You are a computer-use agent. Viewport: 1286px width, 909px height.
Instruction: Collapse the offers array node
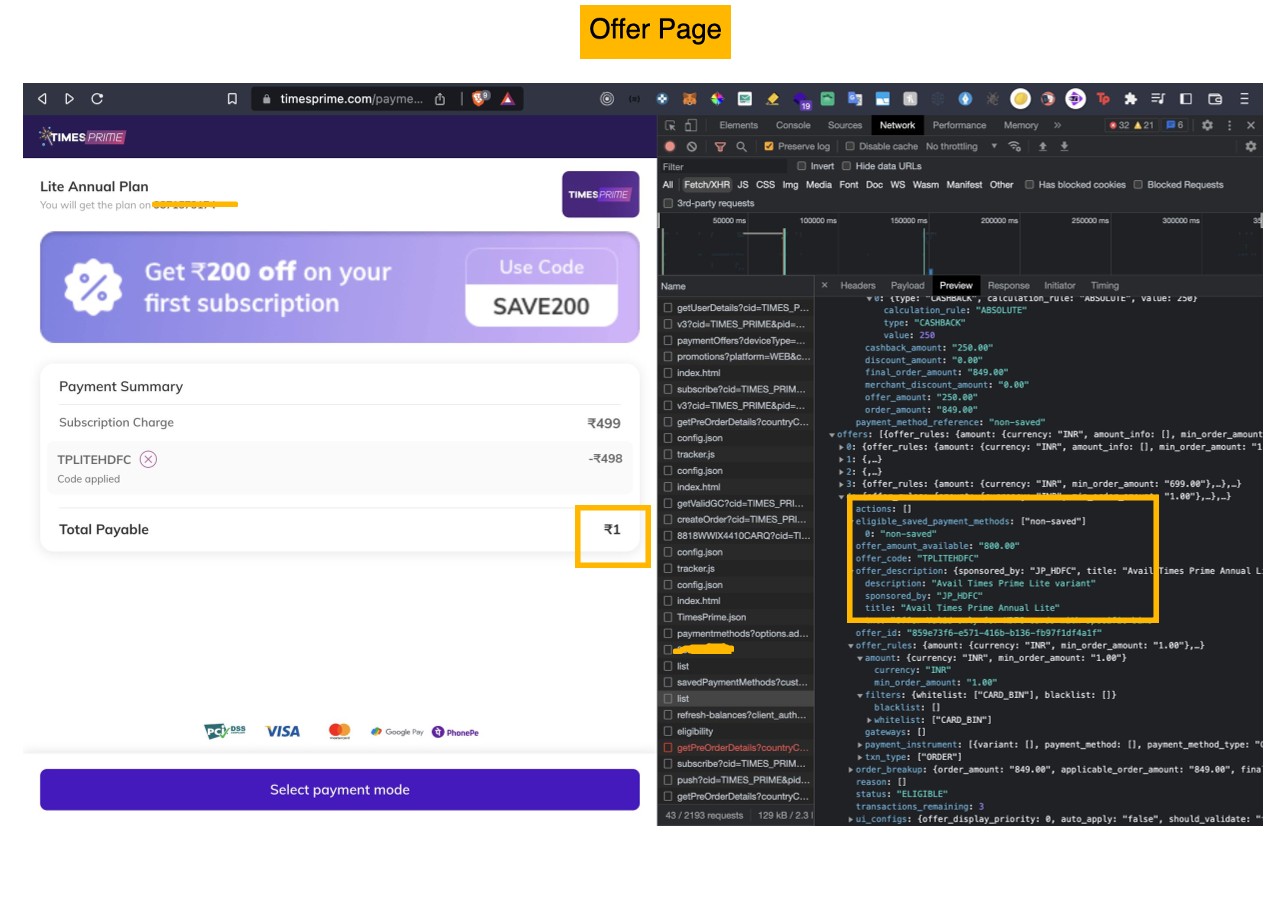(832, 435)
